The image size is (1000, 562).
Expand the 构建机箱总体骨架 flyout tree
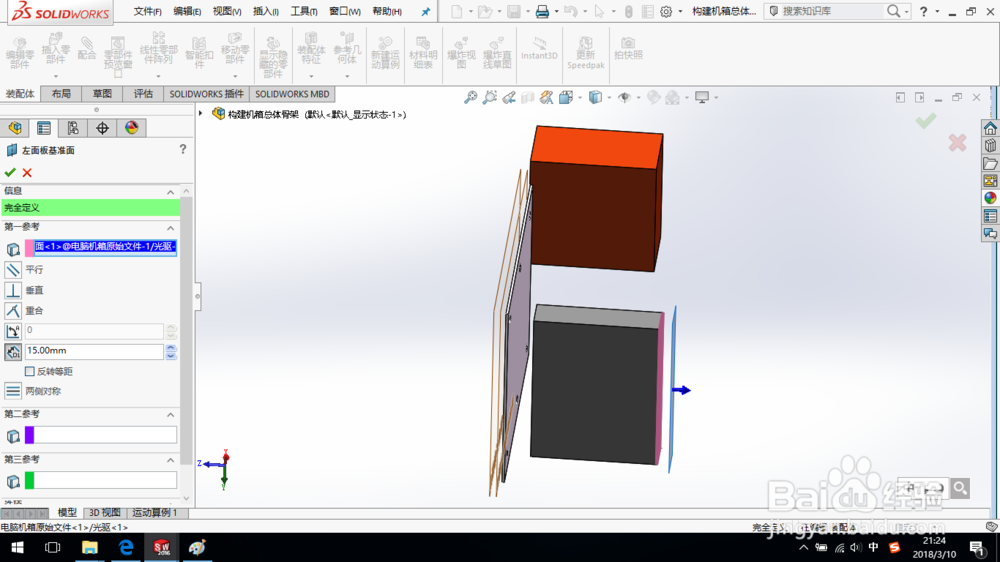point(201,114)
